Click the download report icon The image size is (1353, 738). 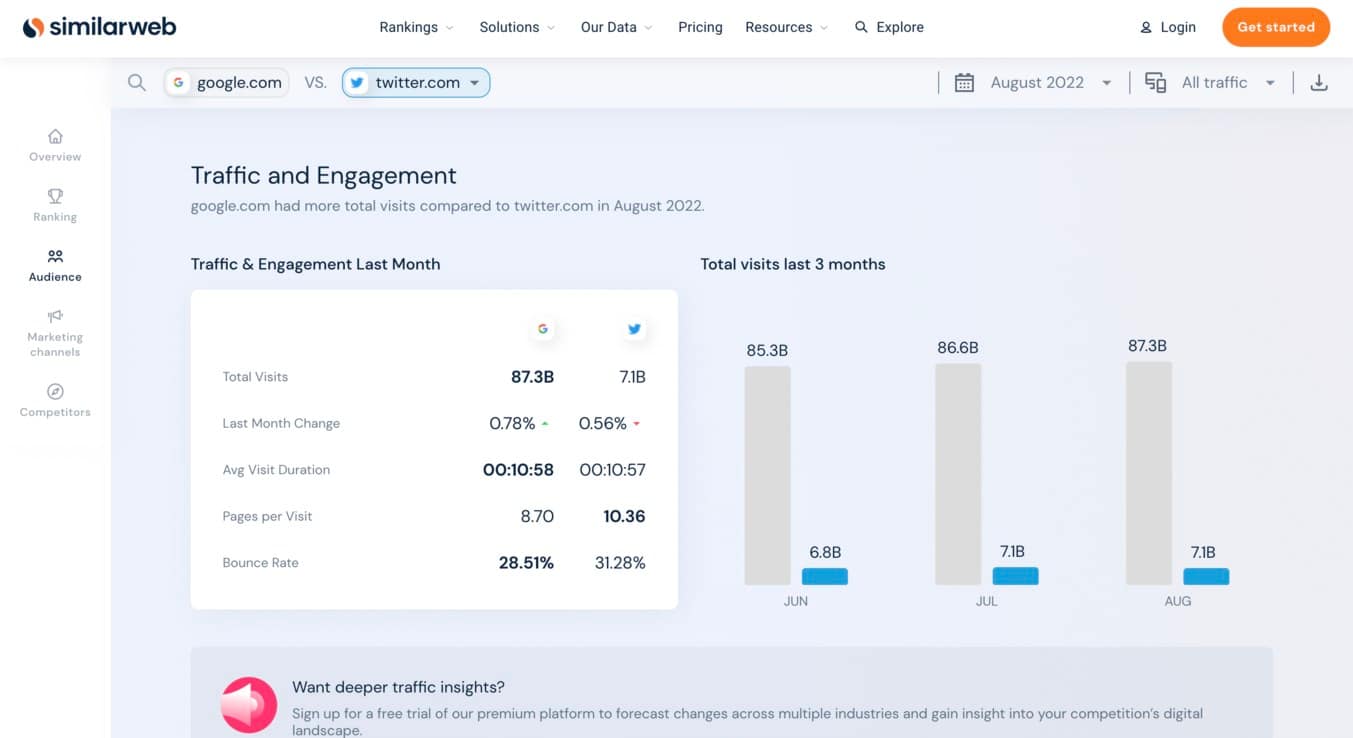pyautogui.click(x=1319, y=82)
